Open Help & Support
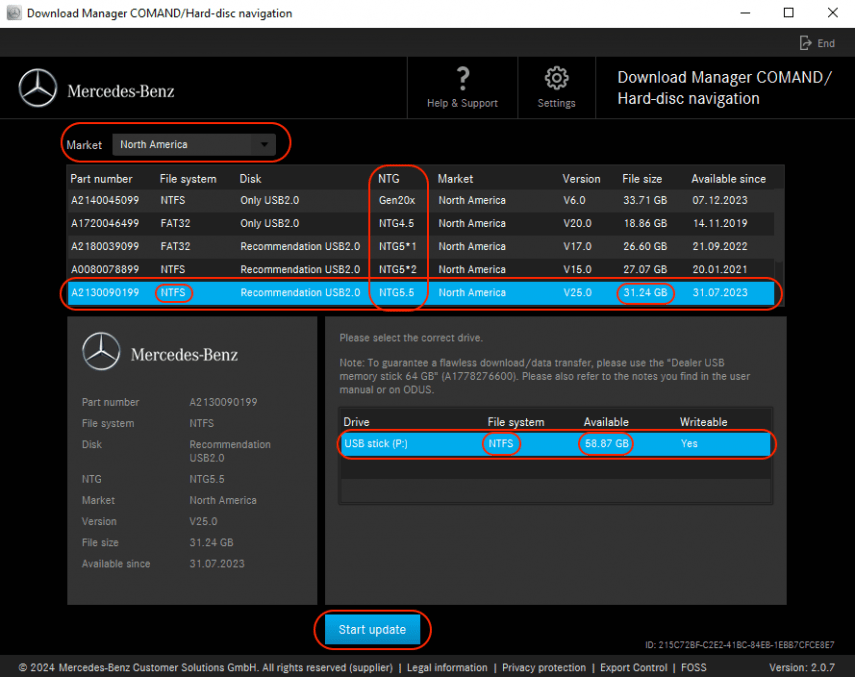The height and width of the screenshot is (677, 855). coord(462,88)
